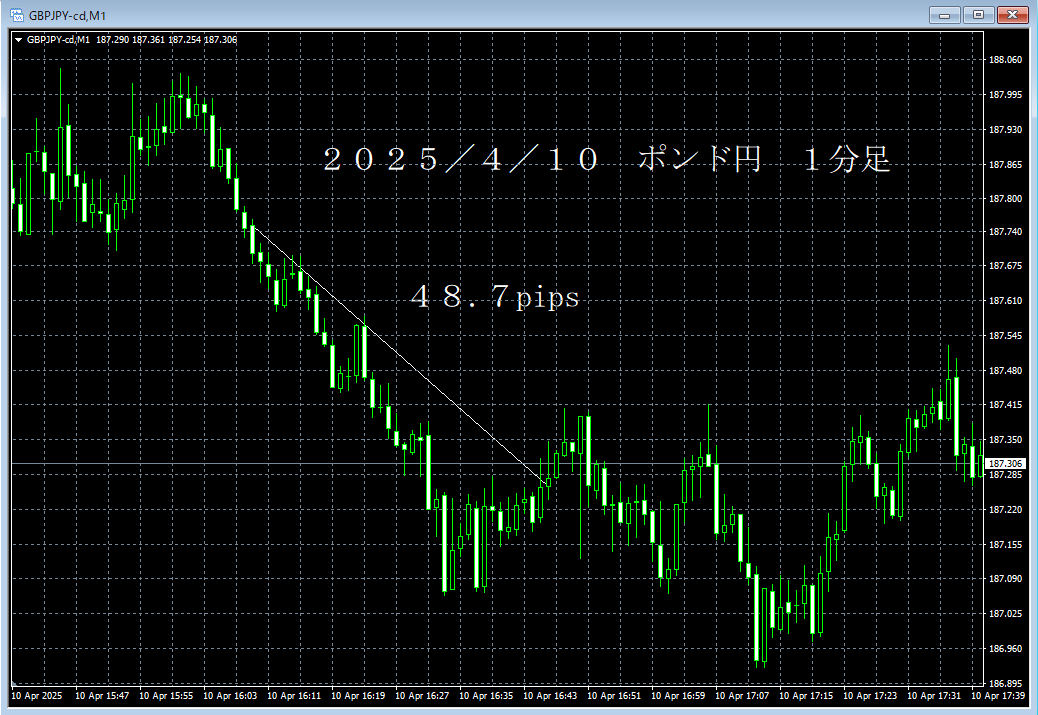Screen dimensions: 1038x715
Task: Click the GBPJPY-cd,M1 chart window icon
Action: pyautogui.click(x=17, y=15)
